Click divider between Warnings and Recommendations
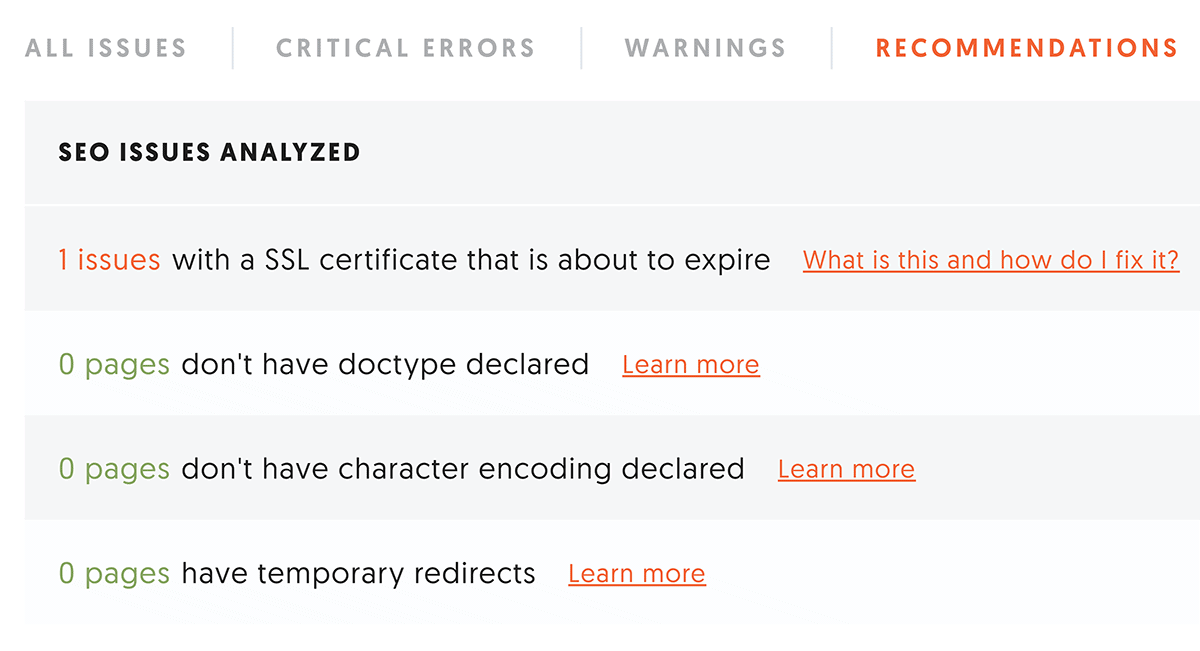 tap(832, 48)
